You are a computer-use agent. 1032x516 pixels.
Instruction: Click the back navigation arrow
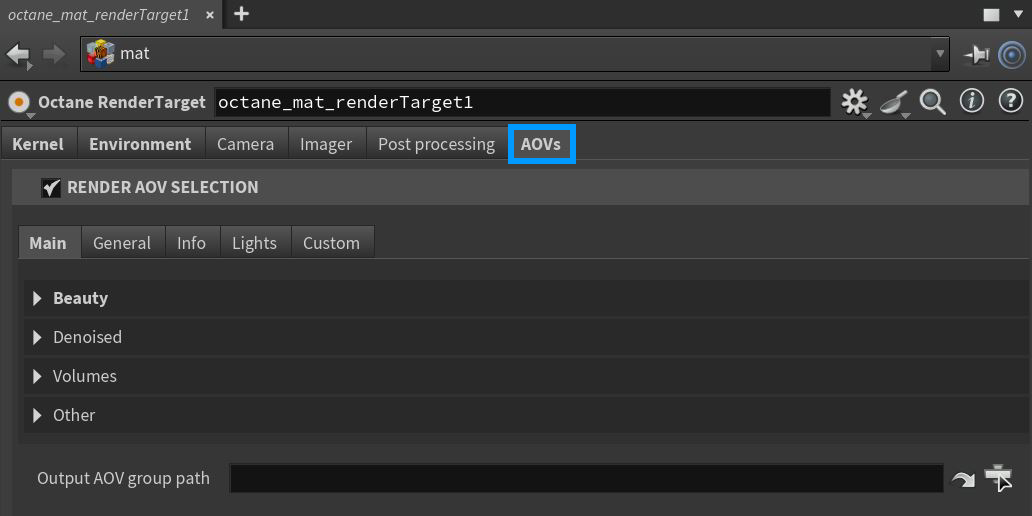(18, 54)
